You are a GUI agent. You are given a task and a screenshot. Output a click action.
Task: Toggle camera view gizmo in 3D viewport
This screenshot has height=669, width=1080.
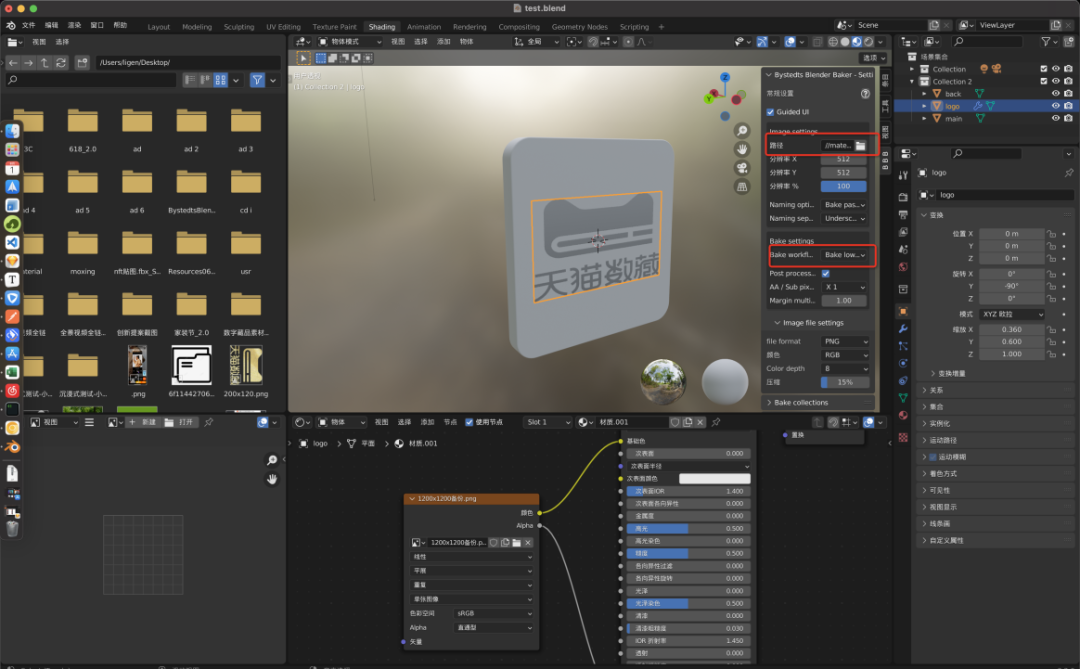742,167
